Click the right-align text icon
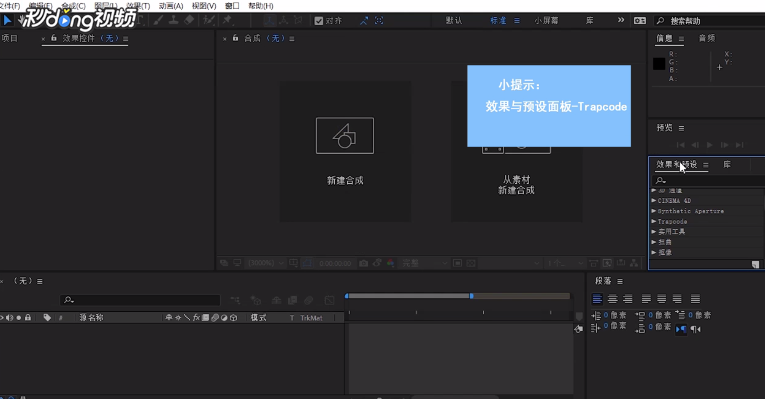This screenshot has height=399, width=765. [628, 299]
